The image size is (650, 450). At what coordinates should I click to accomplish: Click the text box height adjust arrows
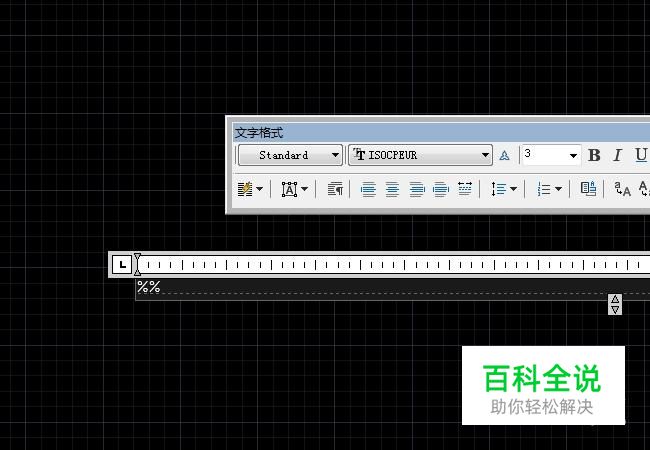pos(615,305)
